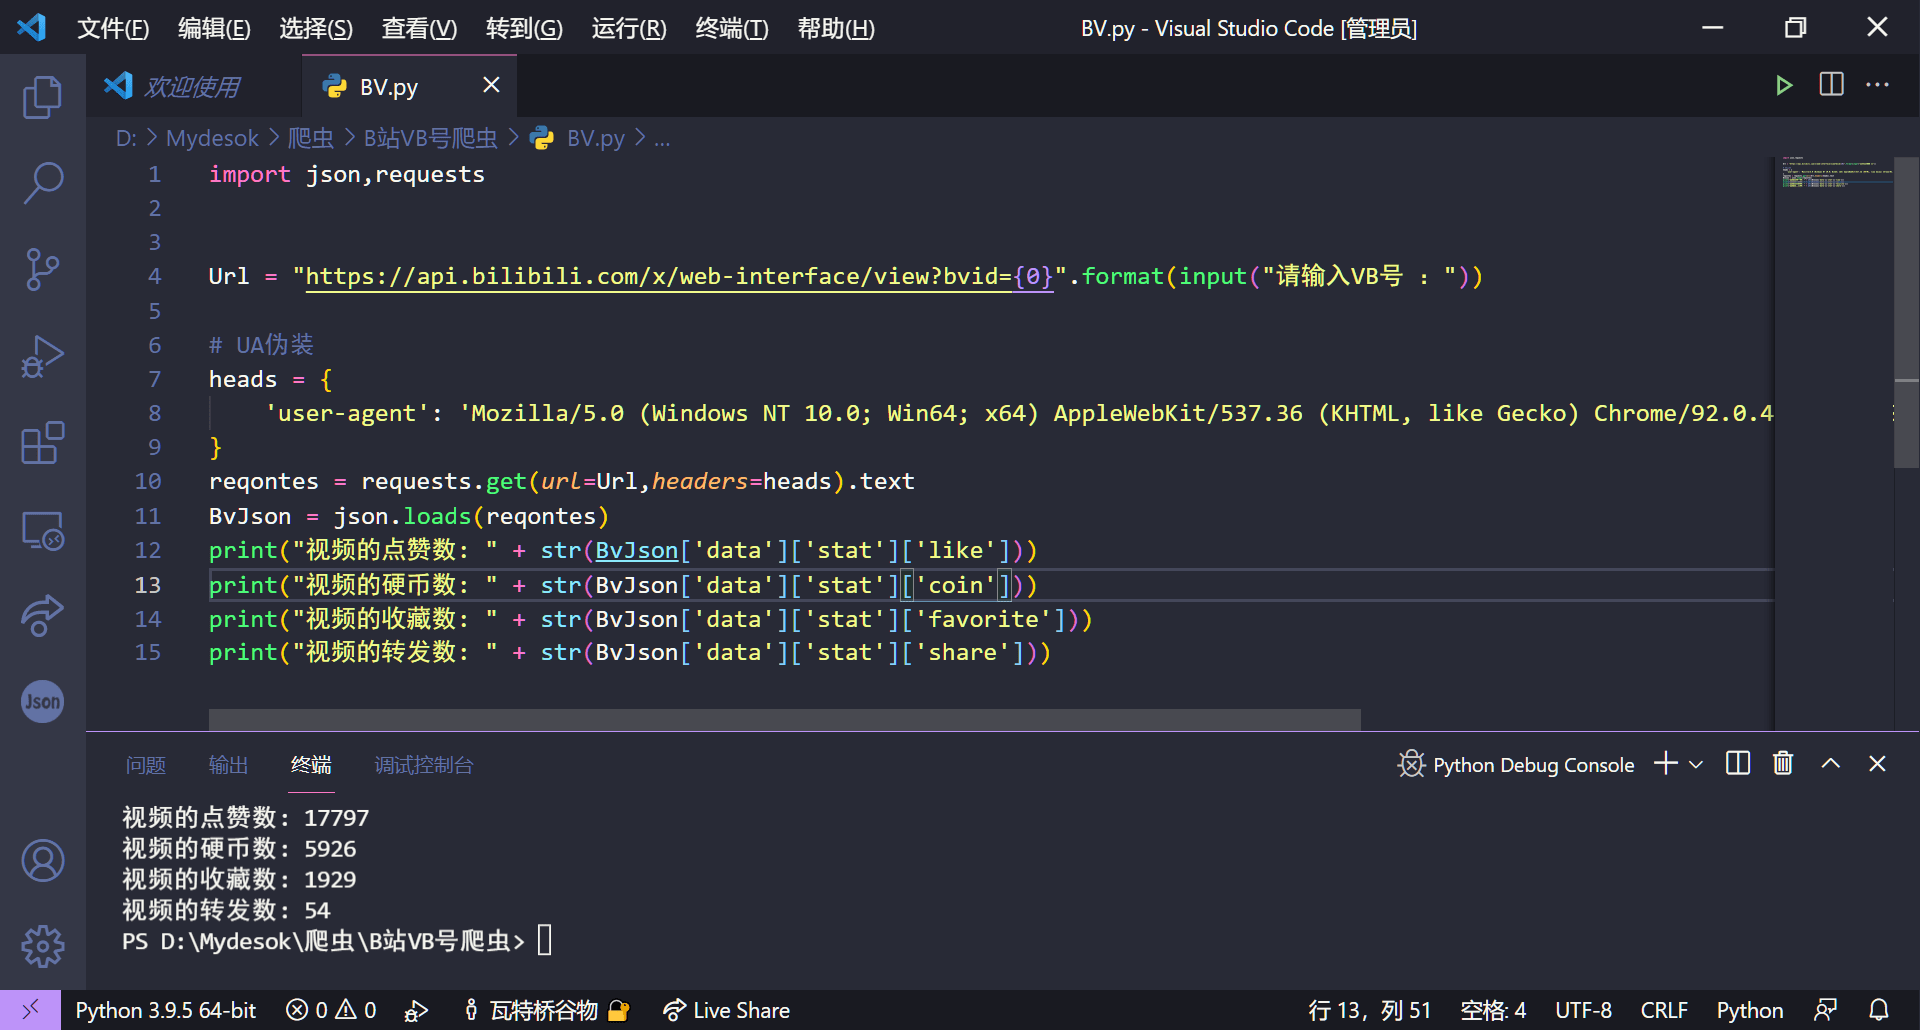Click D: in the breadcrumb
The height and width of the screenshot is (1030, 1920).
(x=126, y=138)
